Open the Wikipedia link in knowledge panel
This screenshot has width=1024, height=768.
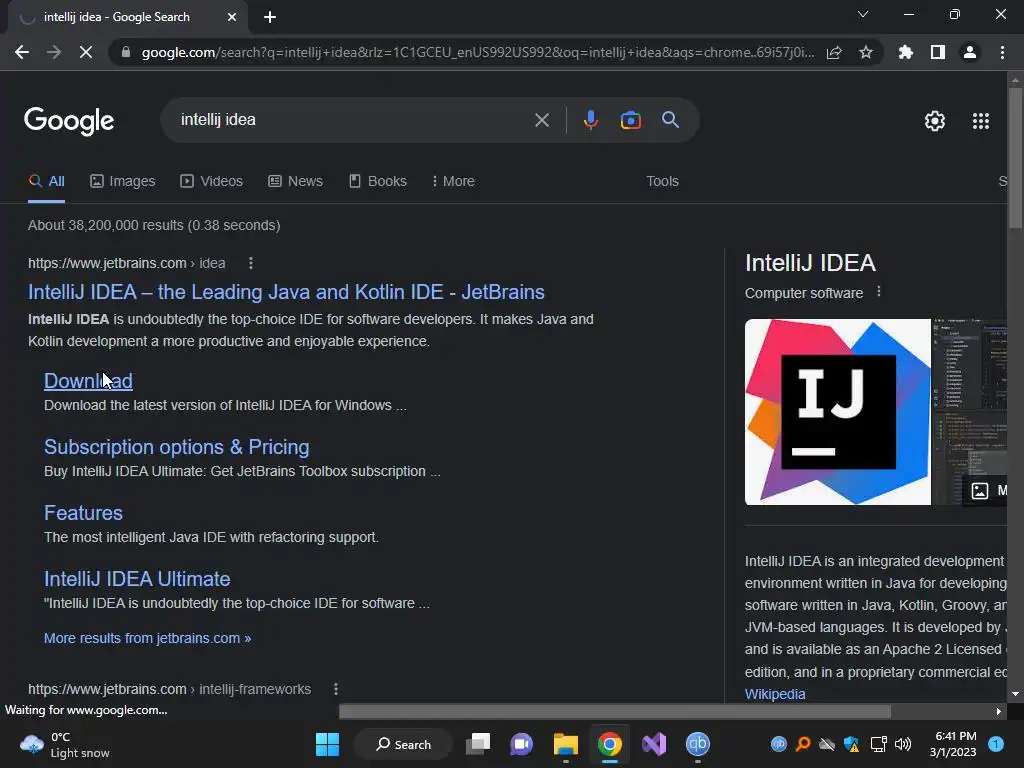pos(775,694)
